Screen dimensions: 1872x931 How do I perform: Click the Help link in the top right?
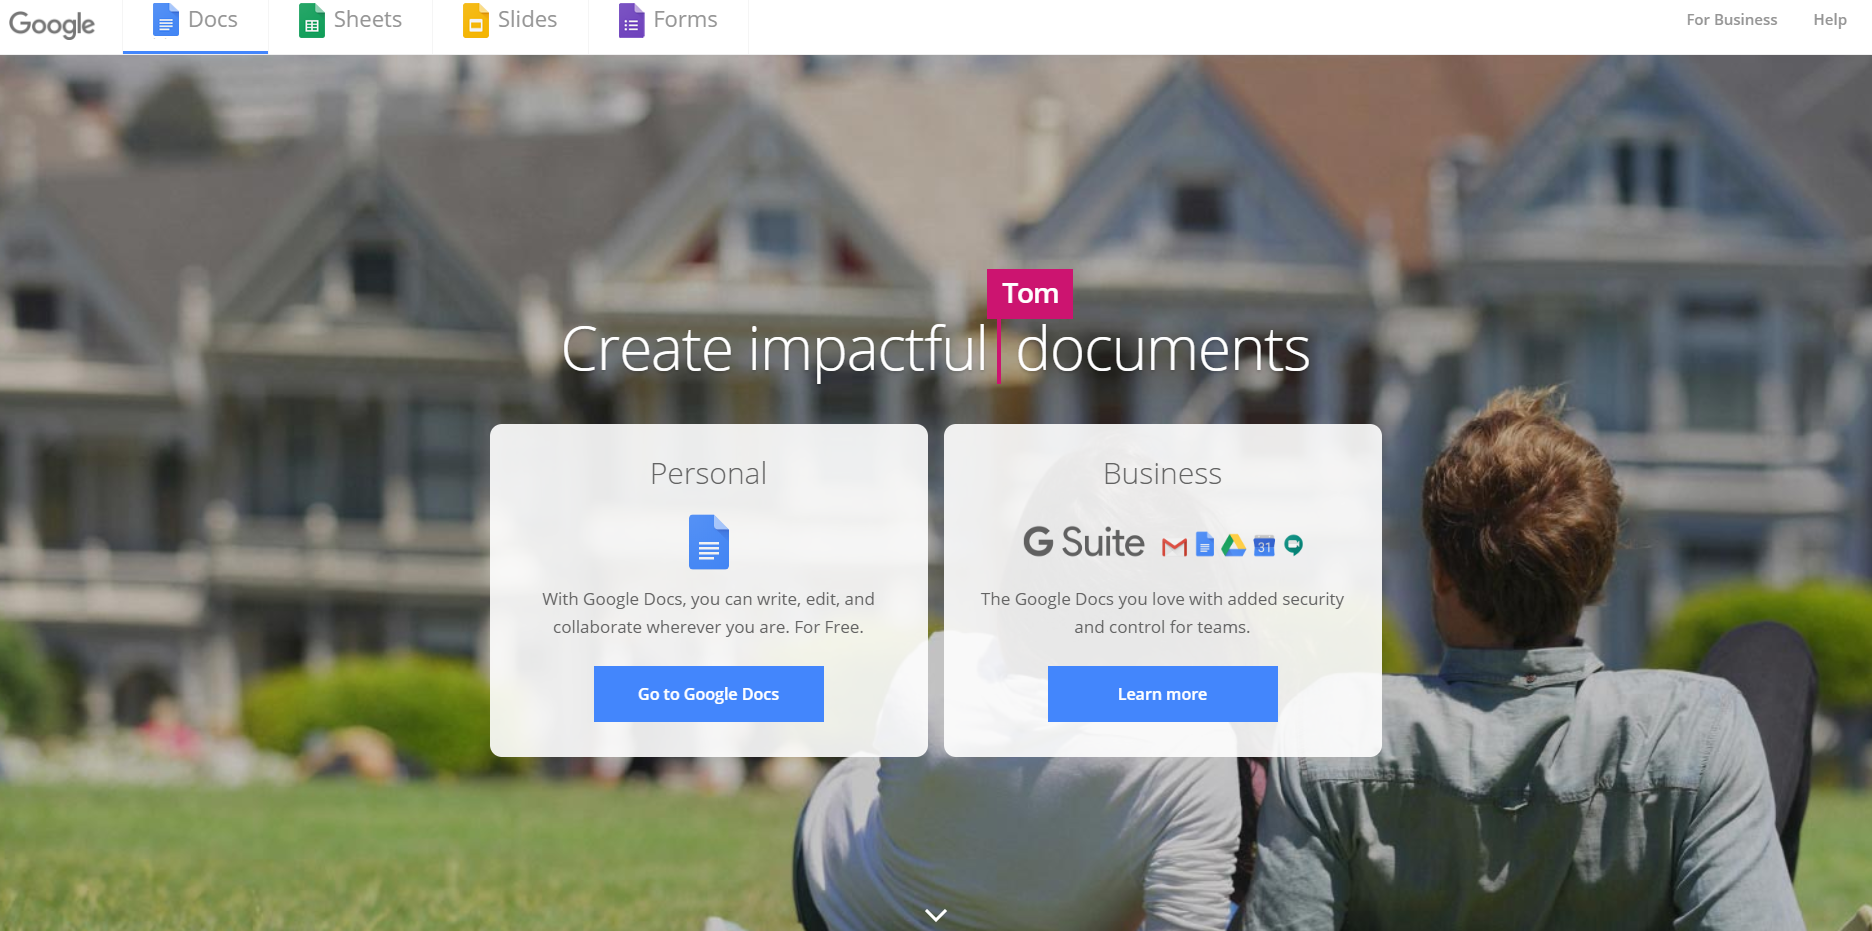pyautogui.click(x=1829, y=19)
